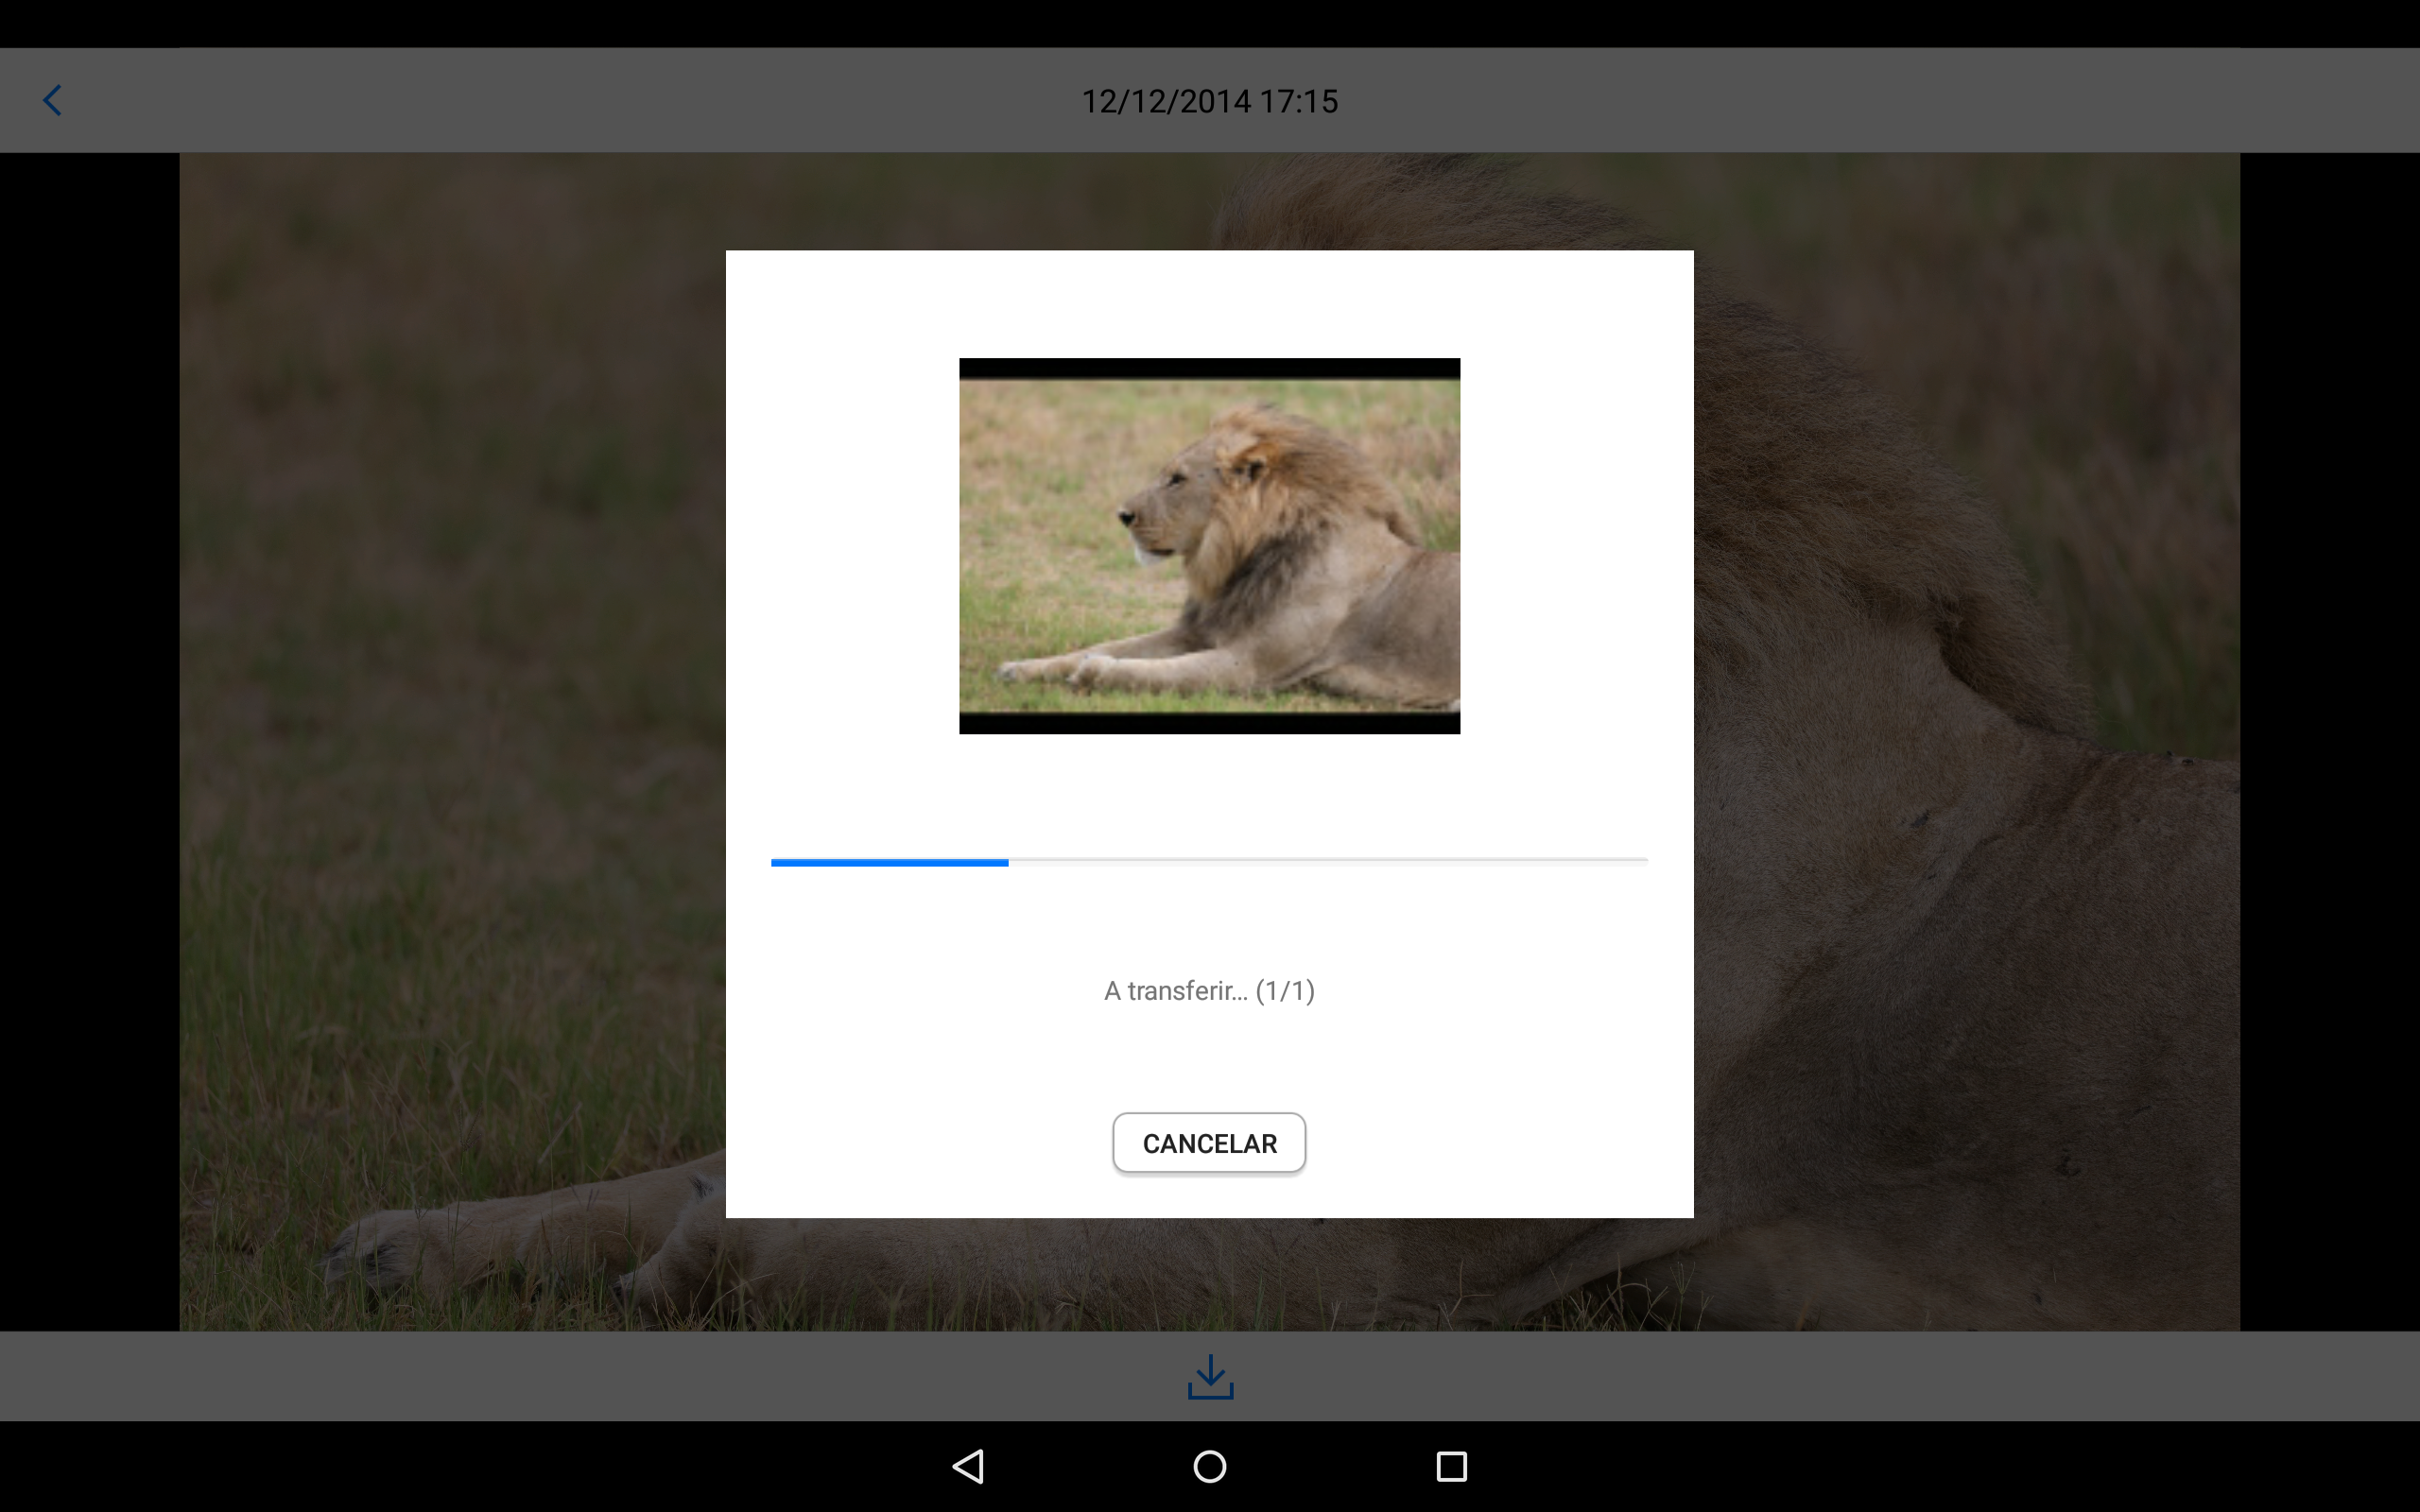
Task: Click the 'A transferir... (1/1)' status text
Action: pos(1209,991)
